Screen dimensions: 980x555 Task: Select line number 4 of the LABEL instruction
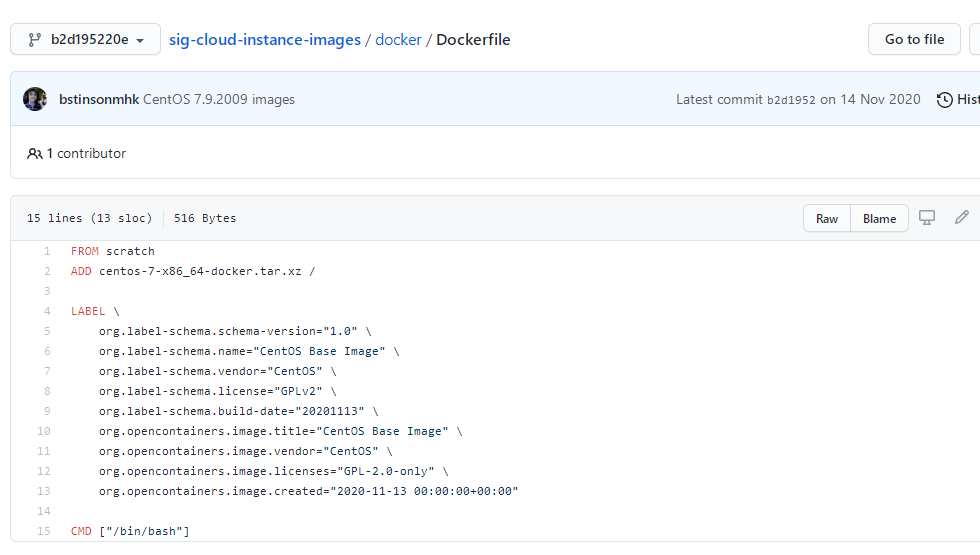(x=46, y=311)
